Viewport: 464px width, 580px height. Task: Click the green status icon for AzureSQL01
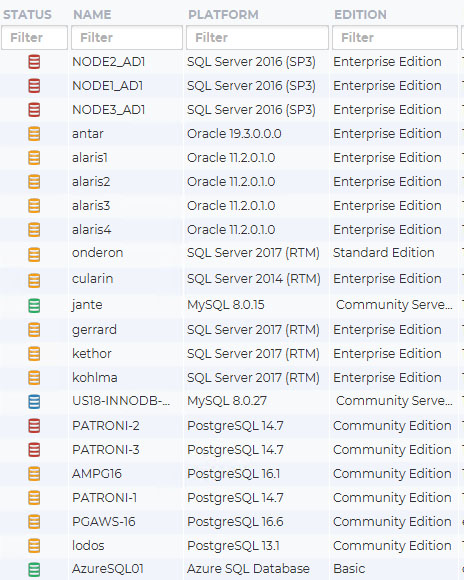coord(34,570)
